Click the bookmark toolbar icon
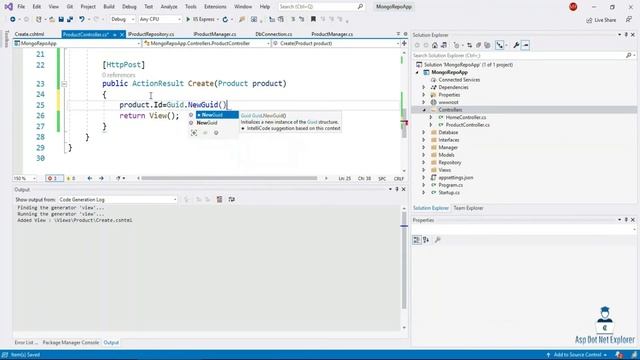Viewport: 640px width, 360px height. point(313,19)
